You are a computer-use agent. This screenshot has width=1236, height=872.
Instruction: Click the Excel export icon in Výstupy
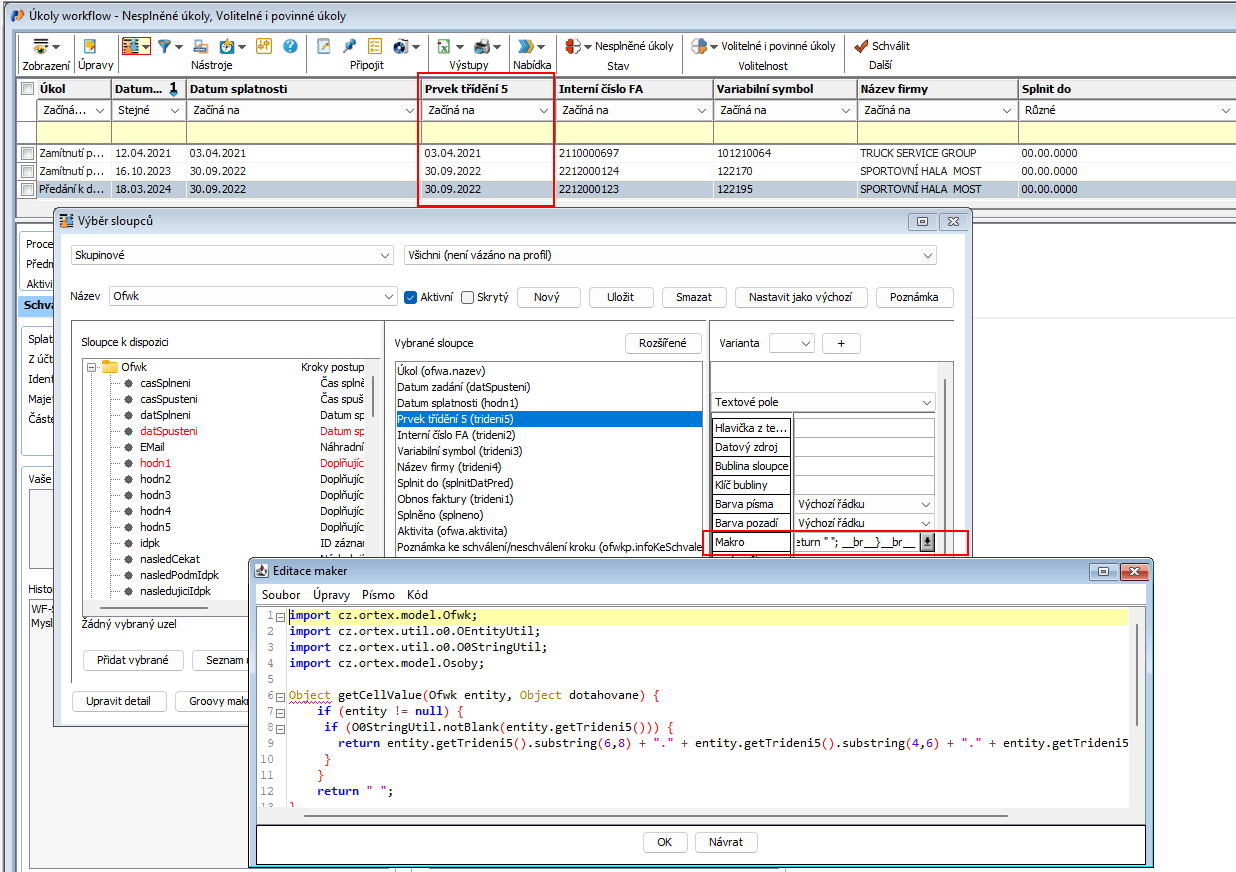(443, 46)
